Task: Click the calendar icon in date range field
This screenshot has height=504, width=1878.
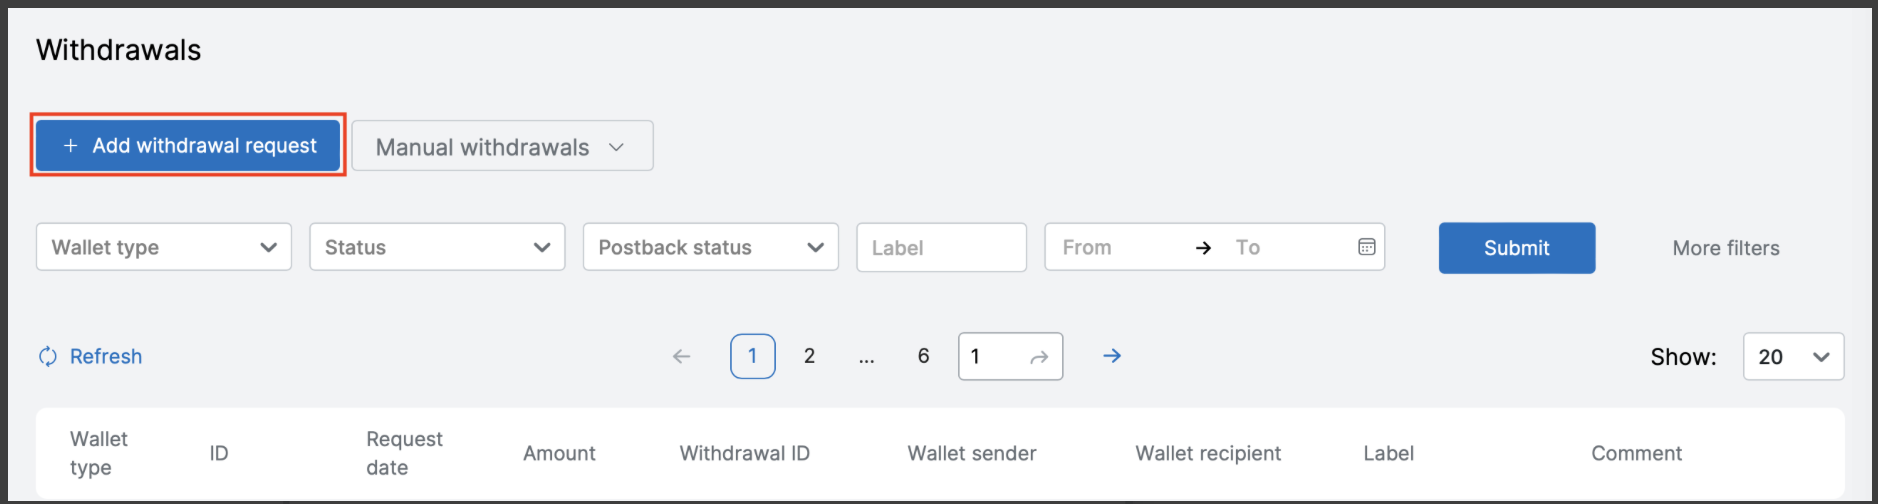Action: coord(1366,247)
